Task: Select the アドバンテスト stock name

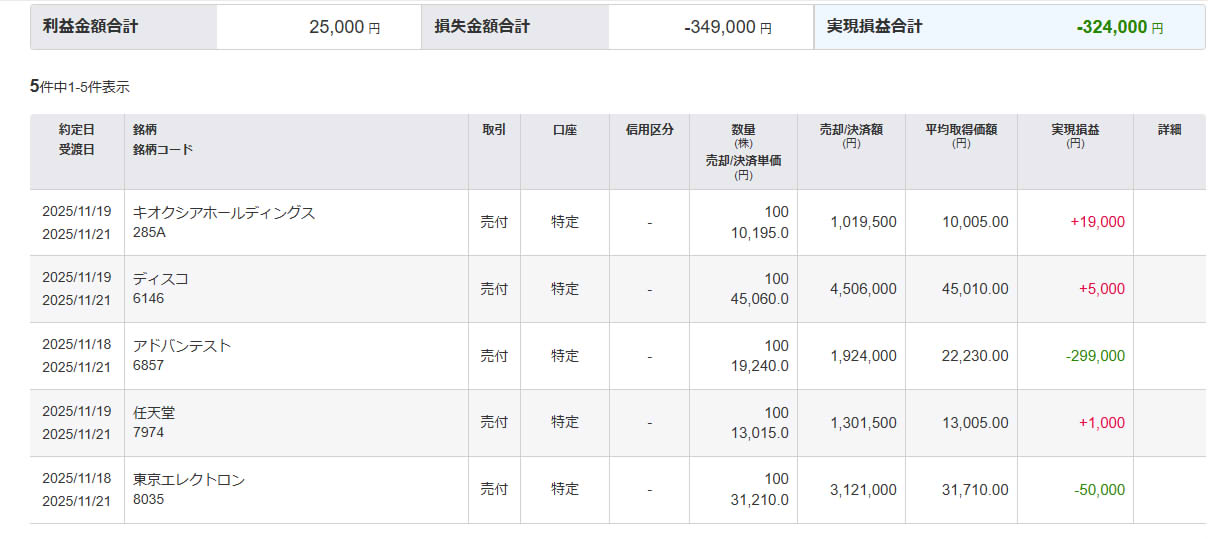Action: [x=182, y=346]
